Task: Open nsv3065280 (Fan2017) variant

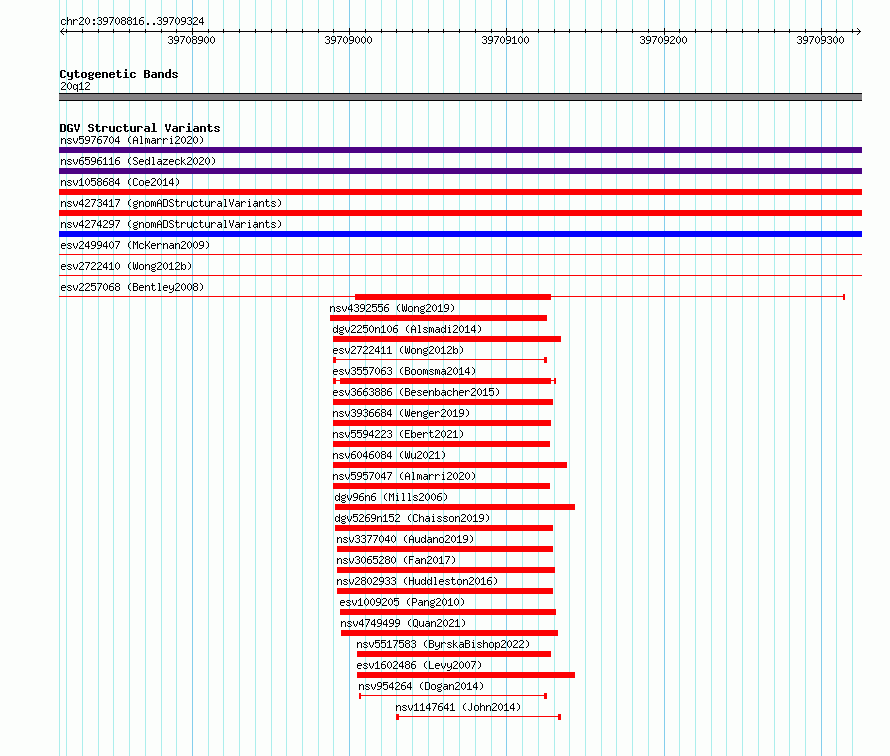Action: pos(396,560)
